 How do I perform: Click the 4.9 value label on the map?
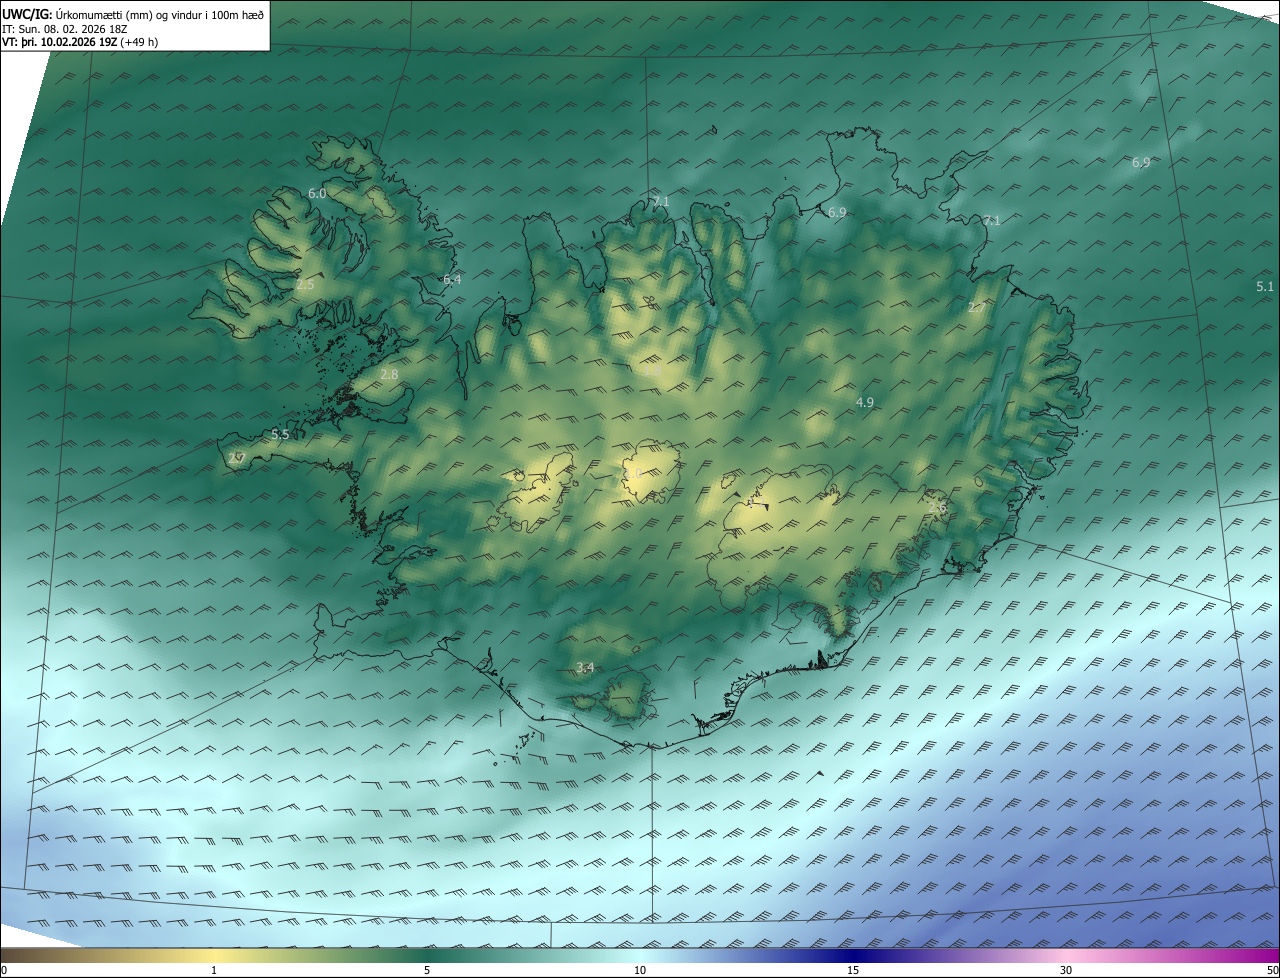coord(865,403)
